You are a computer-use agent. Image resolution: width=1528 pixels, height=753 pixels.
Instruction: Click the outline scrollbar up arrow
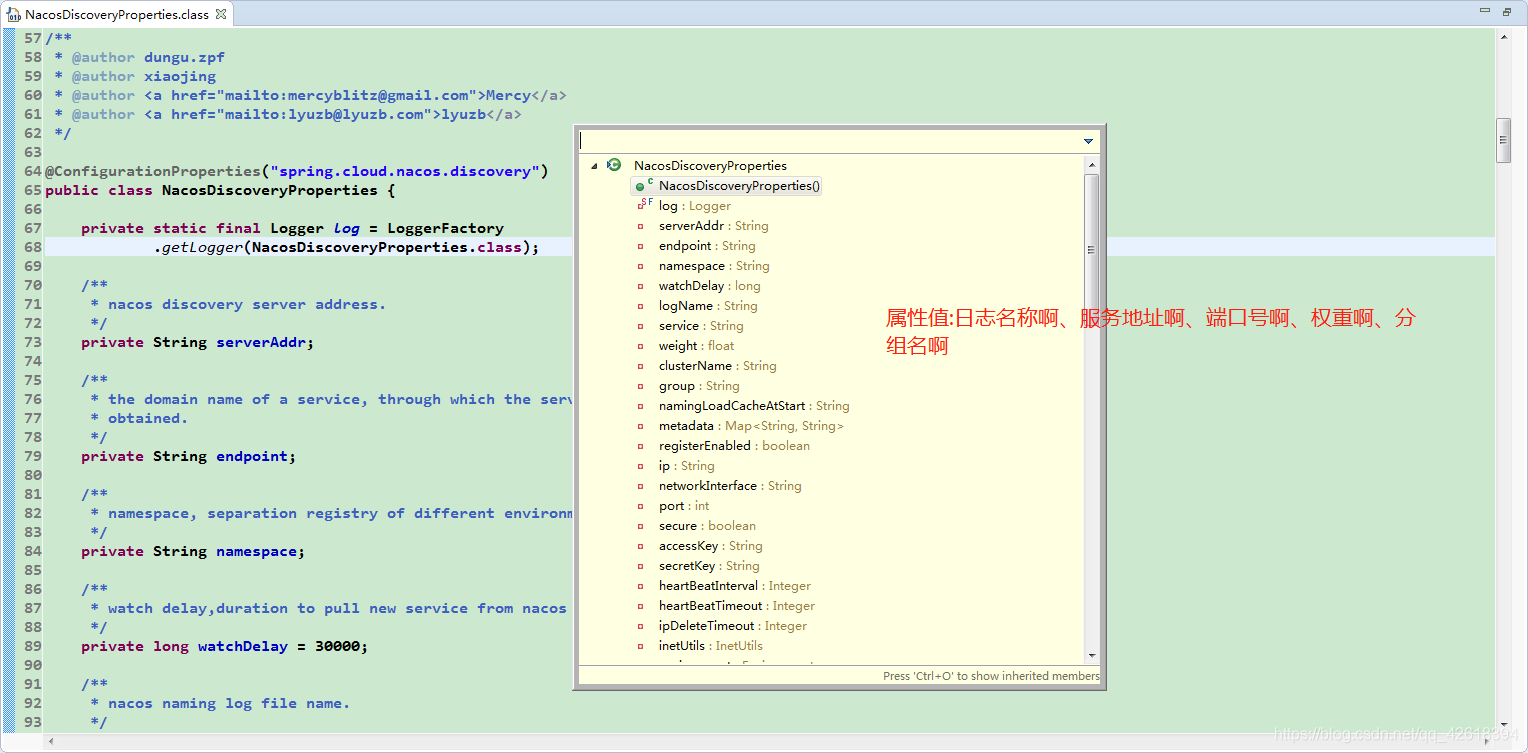click(x=1092, y=165)
